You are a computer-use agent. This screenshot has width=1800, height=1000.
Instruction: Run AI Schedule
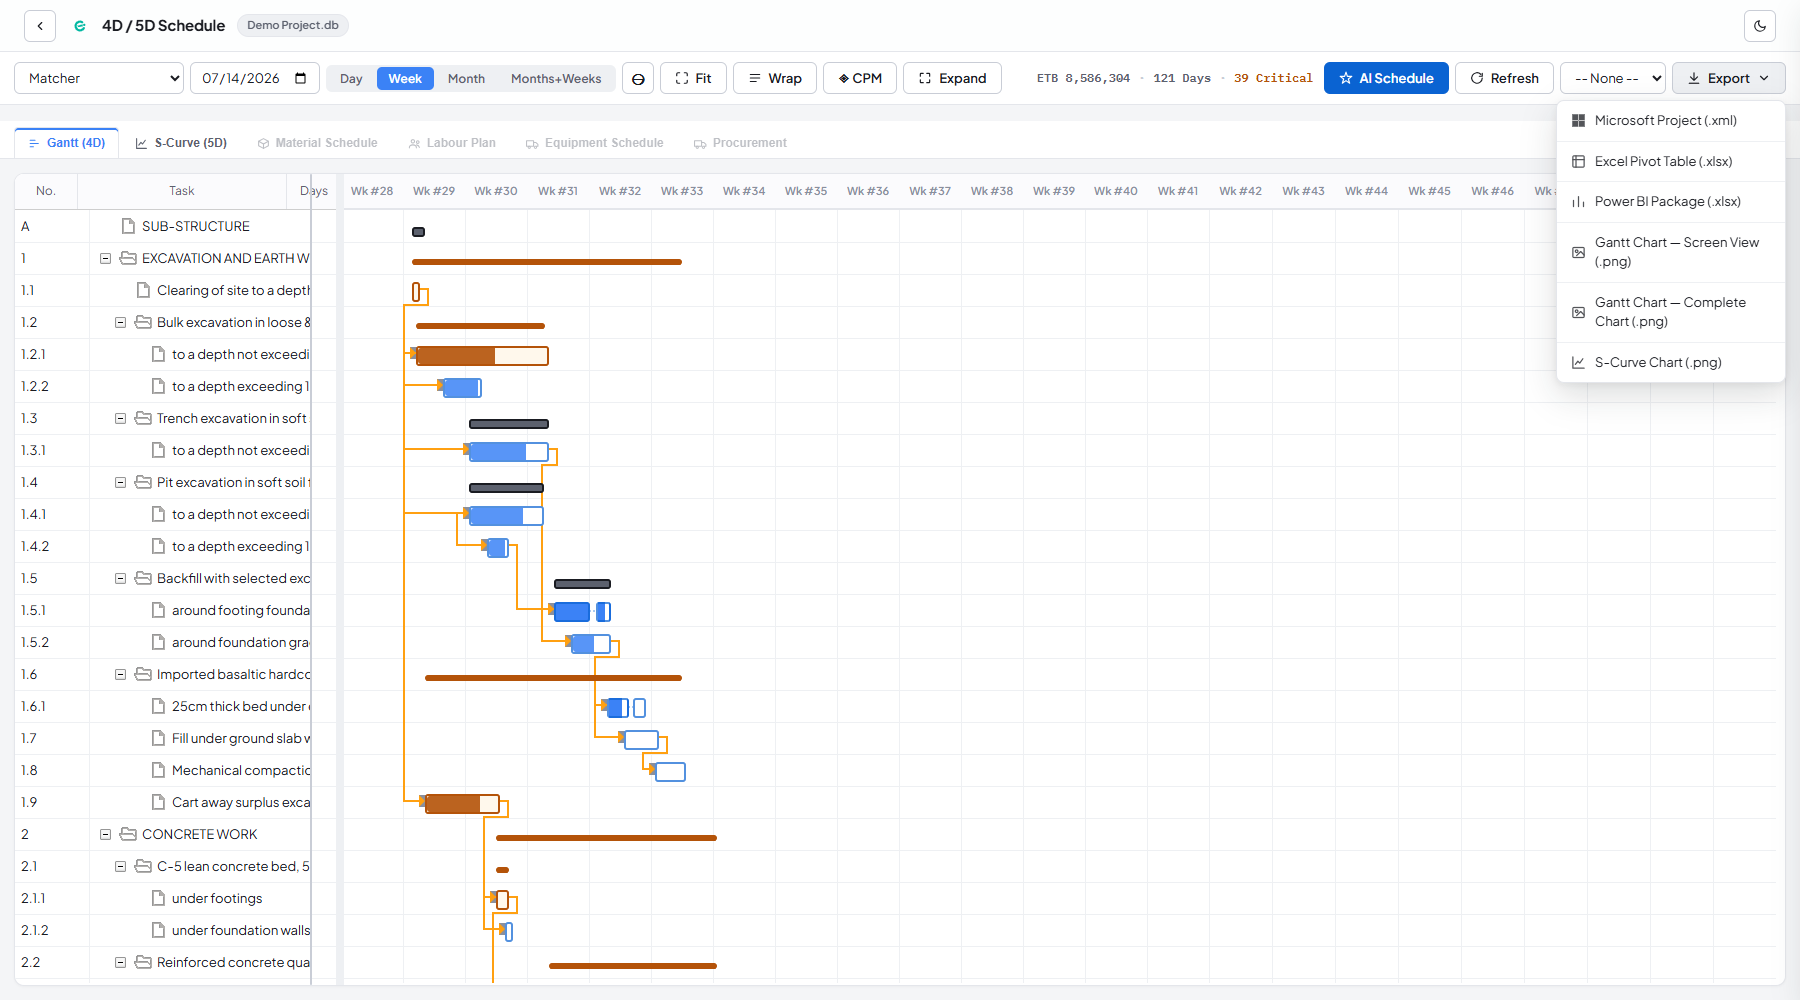click(1386, 78)
